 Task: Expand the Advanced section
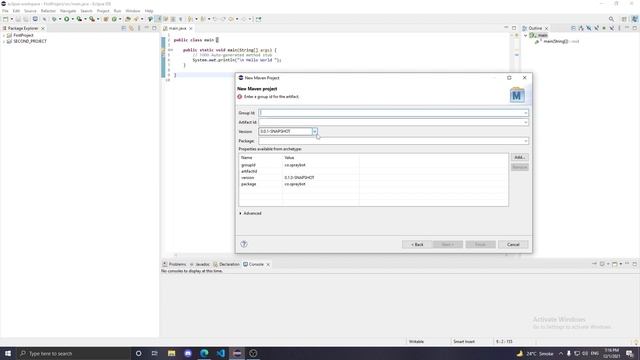(240, 213)
